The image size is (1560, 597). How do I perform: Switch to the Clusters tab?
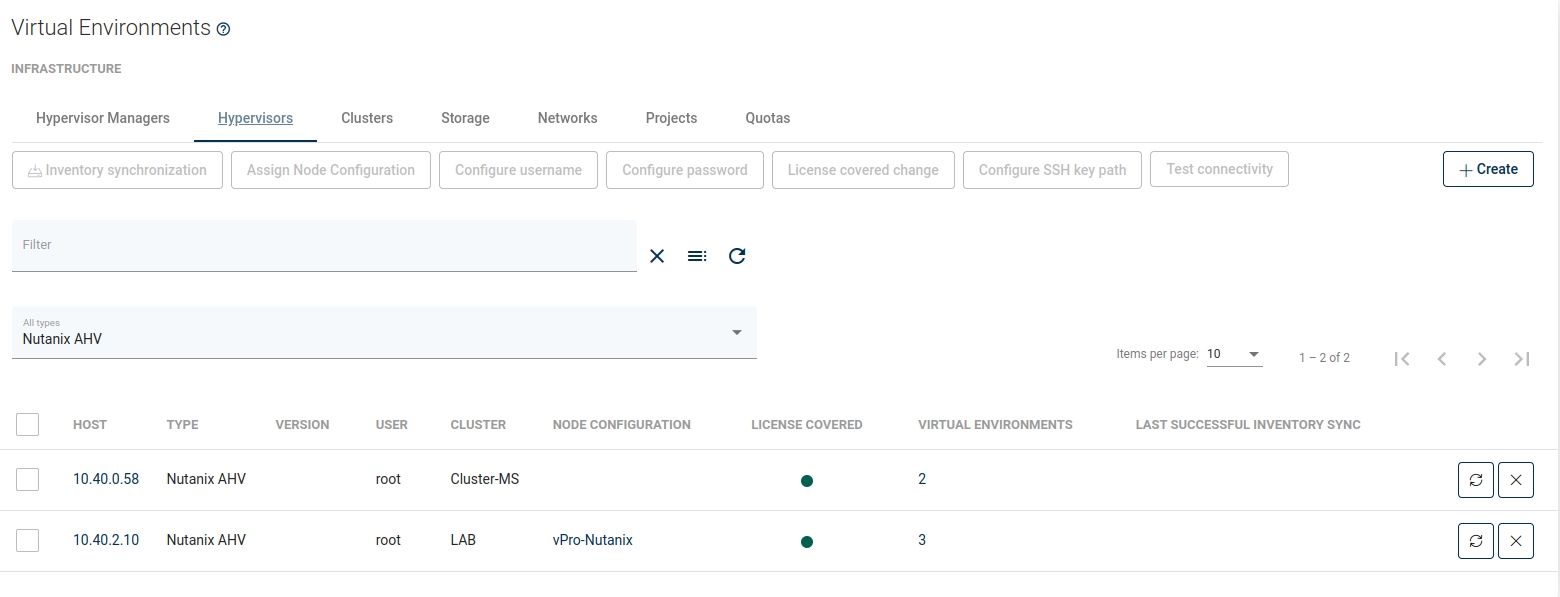tap(367, 118)
